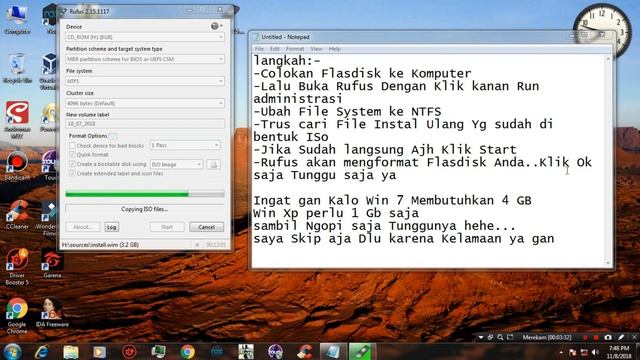Toggle Quick format checkbox
Screen dimensions: 640x360
pyautogui.click(x=72, y=155)
